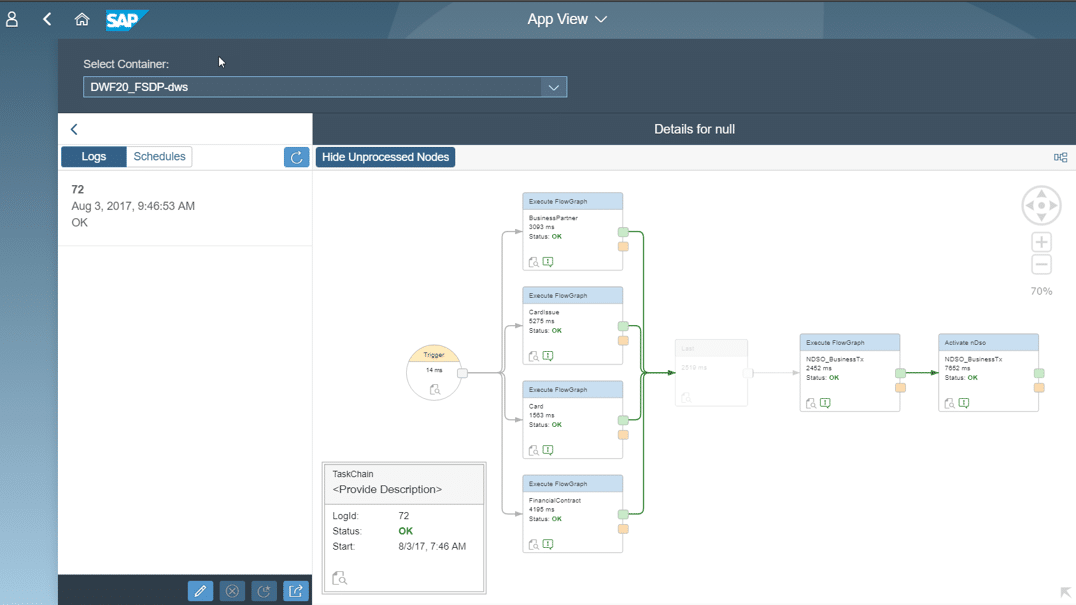1076x605 pixels.
Task: Open the TaskChain log detail icon
Action: pyautogui.click(x=340, y=578)
